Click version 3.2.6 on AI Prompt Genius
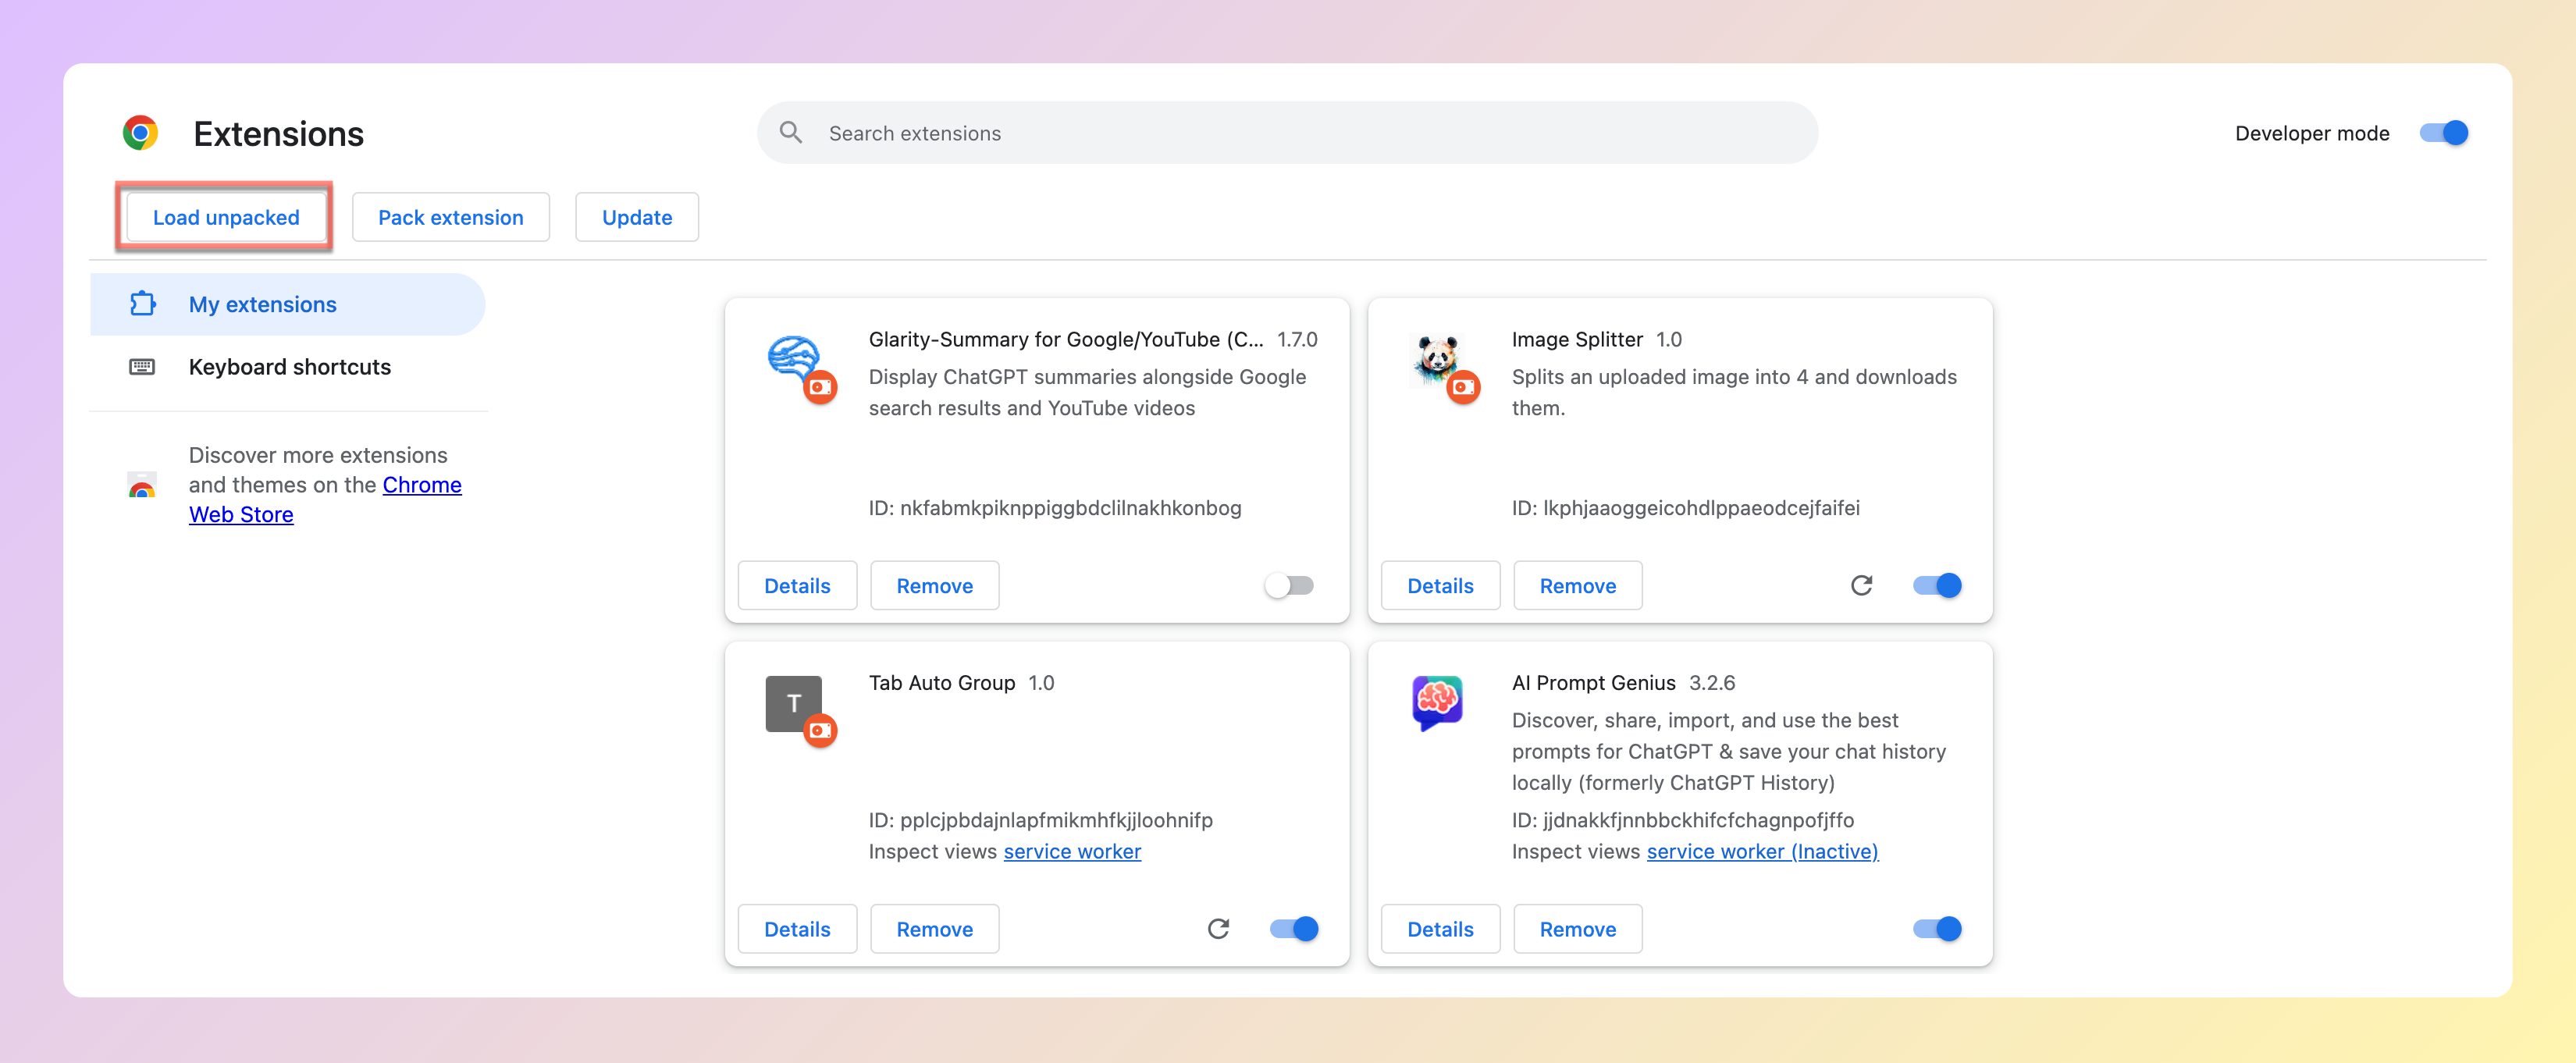This screenshot has height=1063, width=2576. 1711,683
